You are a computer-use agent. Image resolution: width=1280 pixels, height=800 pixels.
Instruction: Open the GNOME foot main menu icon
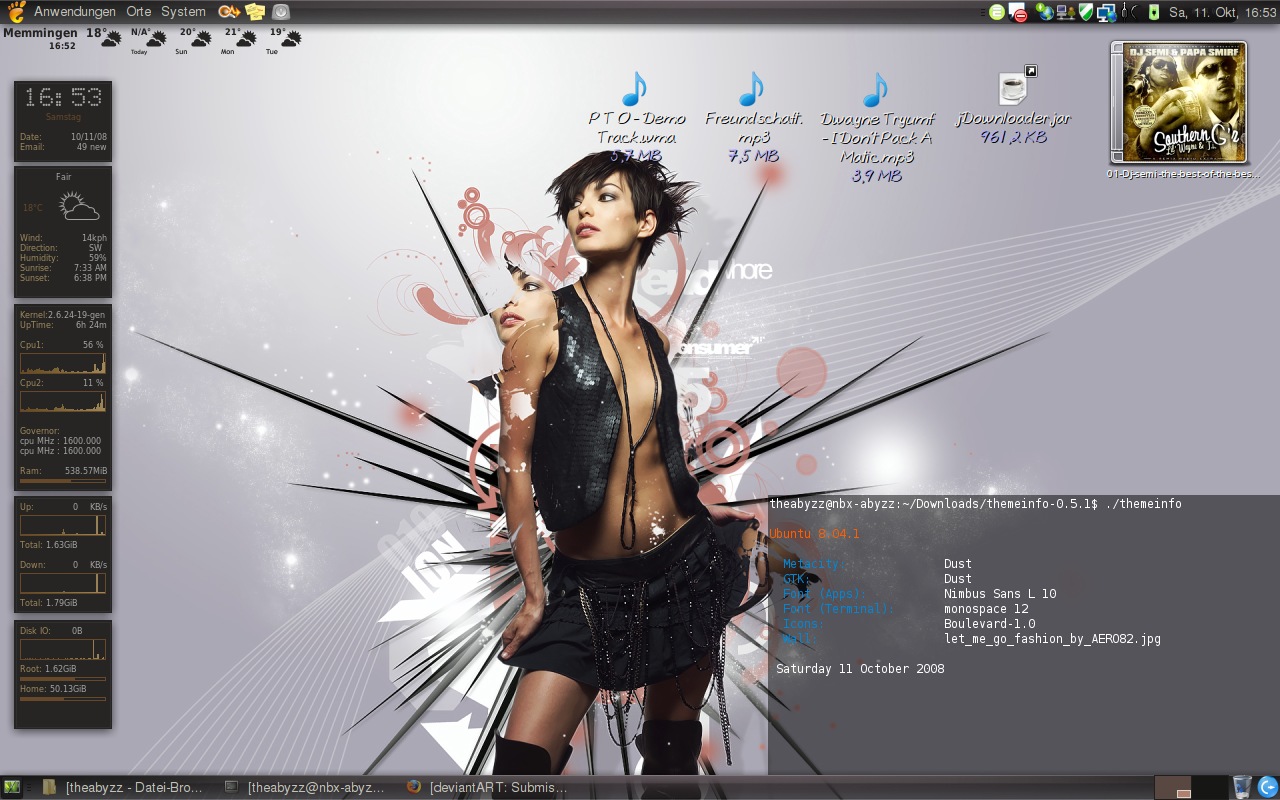coord(17,12)
